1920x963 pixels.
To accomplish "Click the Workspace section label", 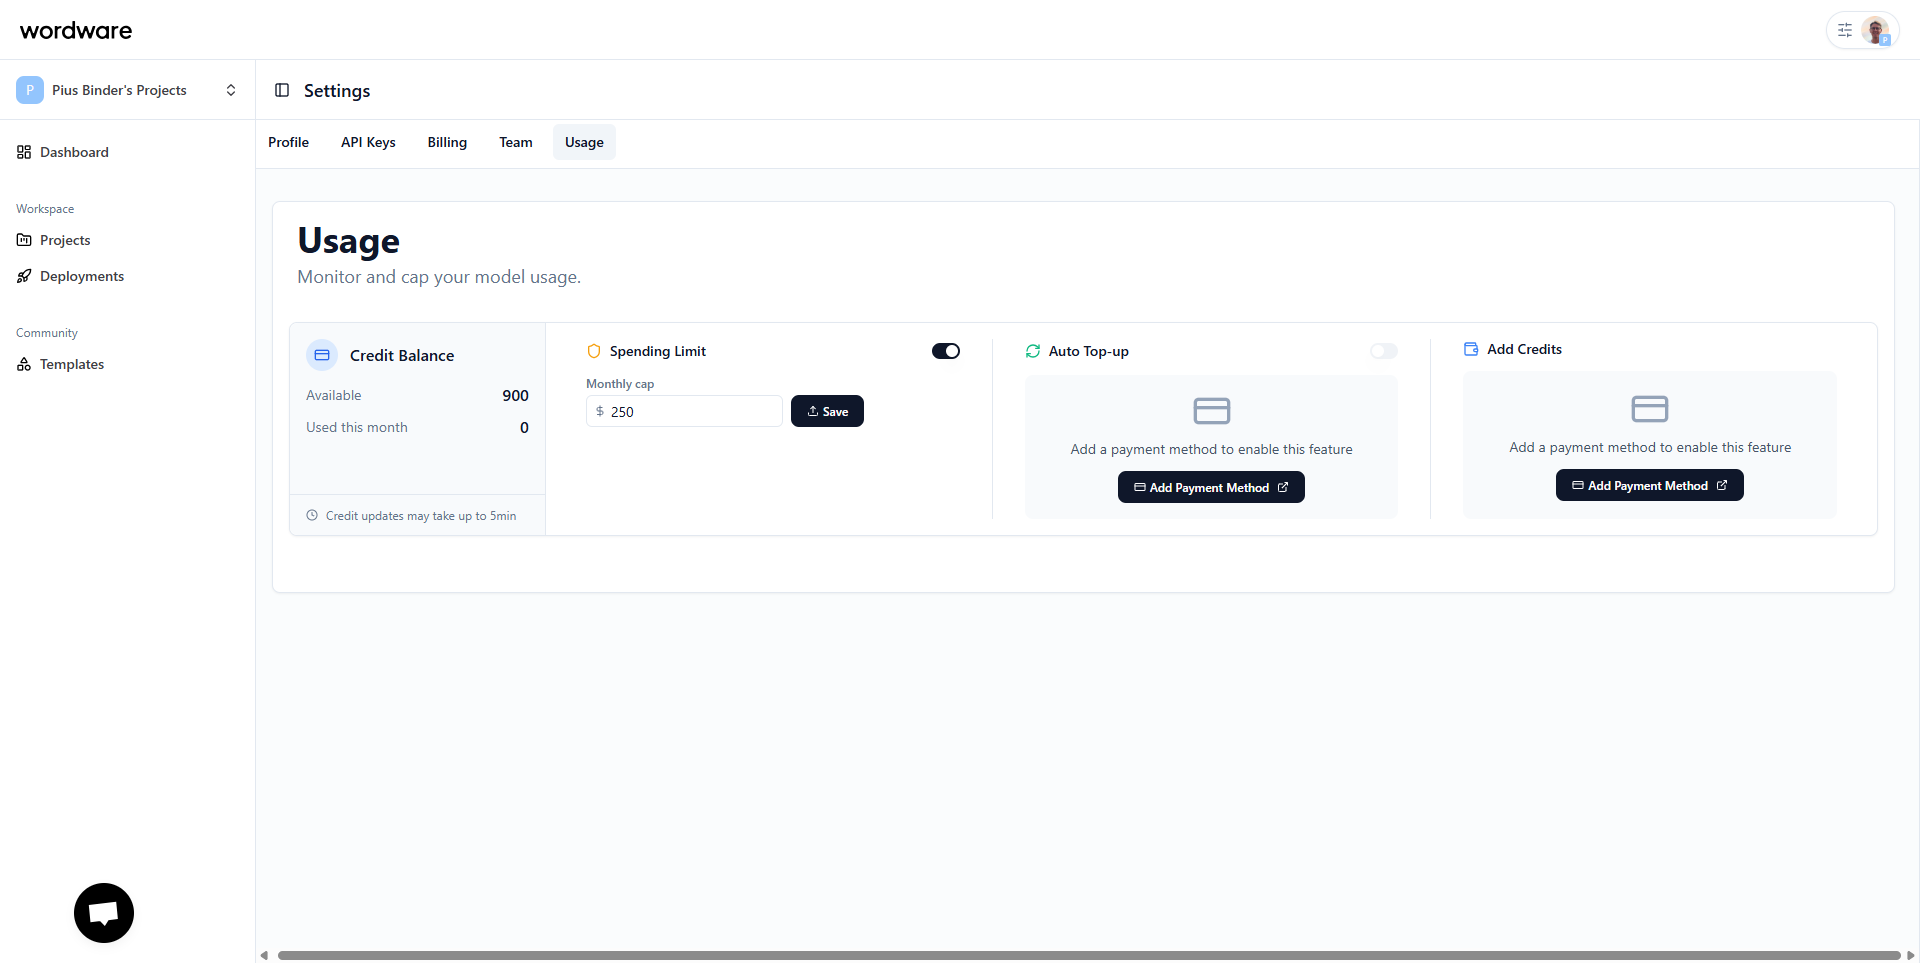I will click(45, 209).
